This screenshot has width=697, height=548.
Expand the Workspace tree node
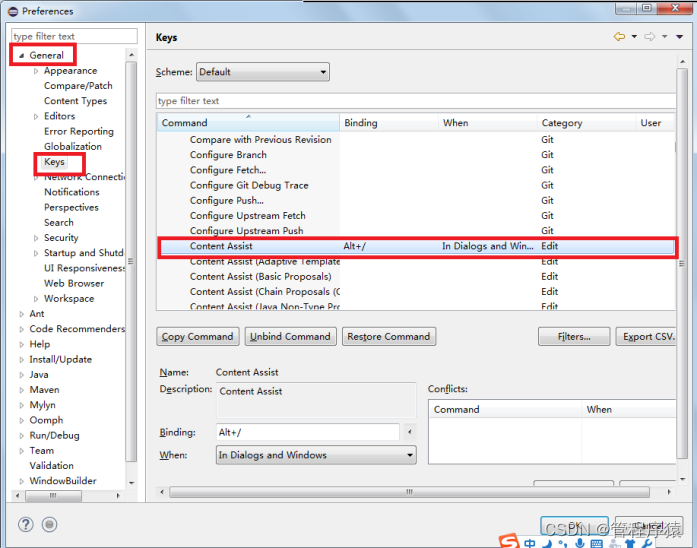pyautogui.click(x=36, y=299)
